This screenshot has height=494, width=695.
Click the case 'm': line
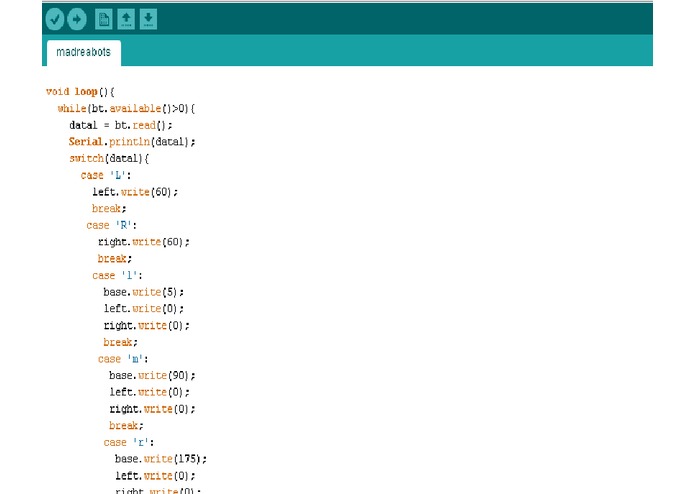[123, 359]
